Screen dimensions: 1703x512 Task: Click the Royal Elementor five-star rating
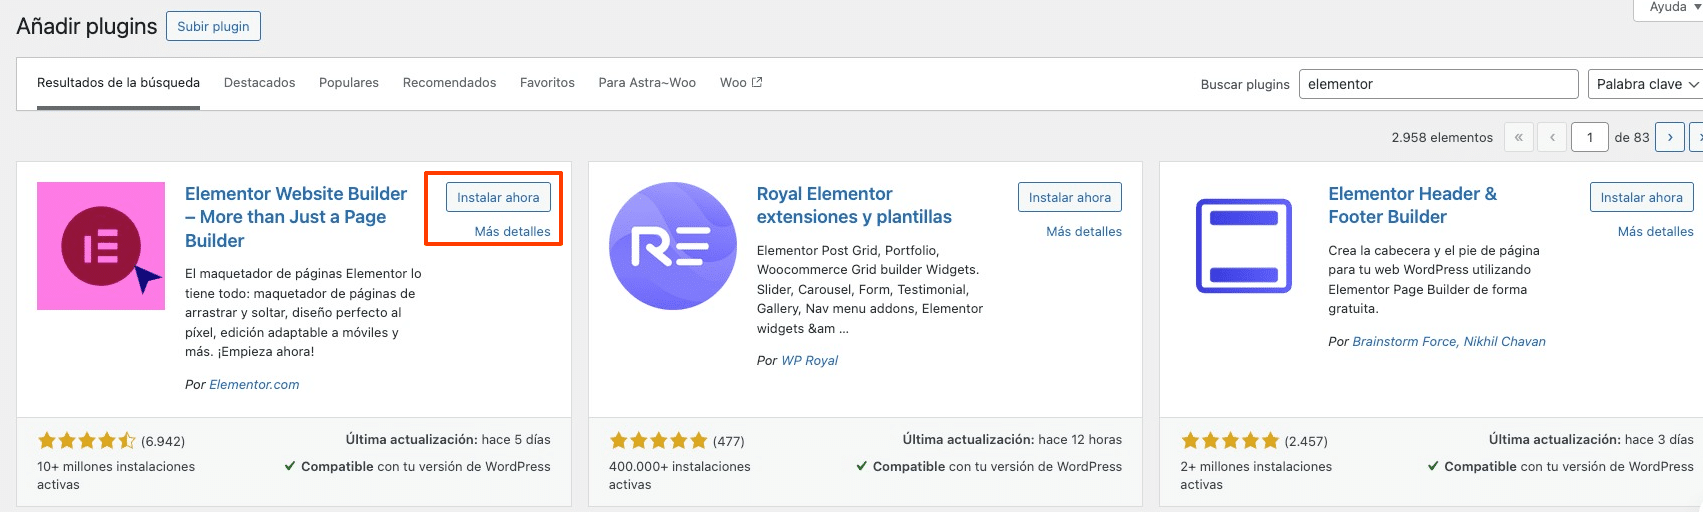pyautogui.click(x=658, y=441)
